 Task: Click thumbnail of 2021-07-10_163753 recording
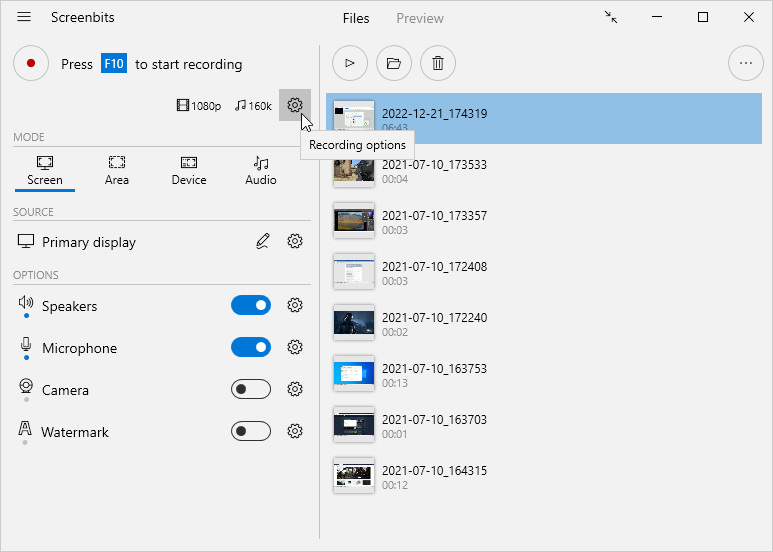354,374
